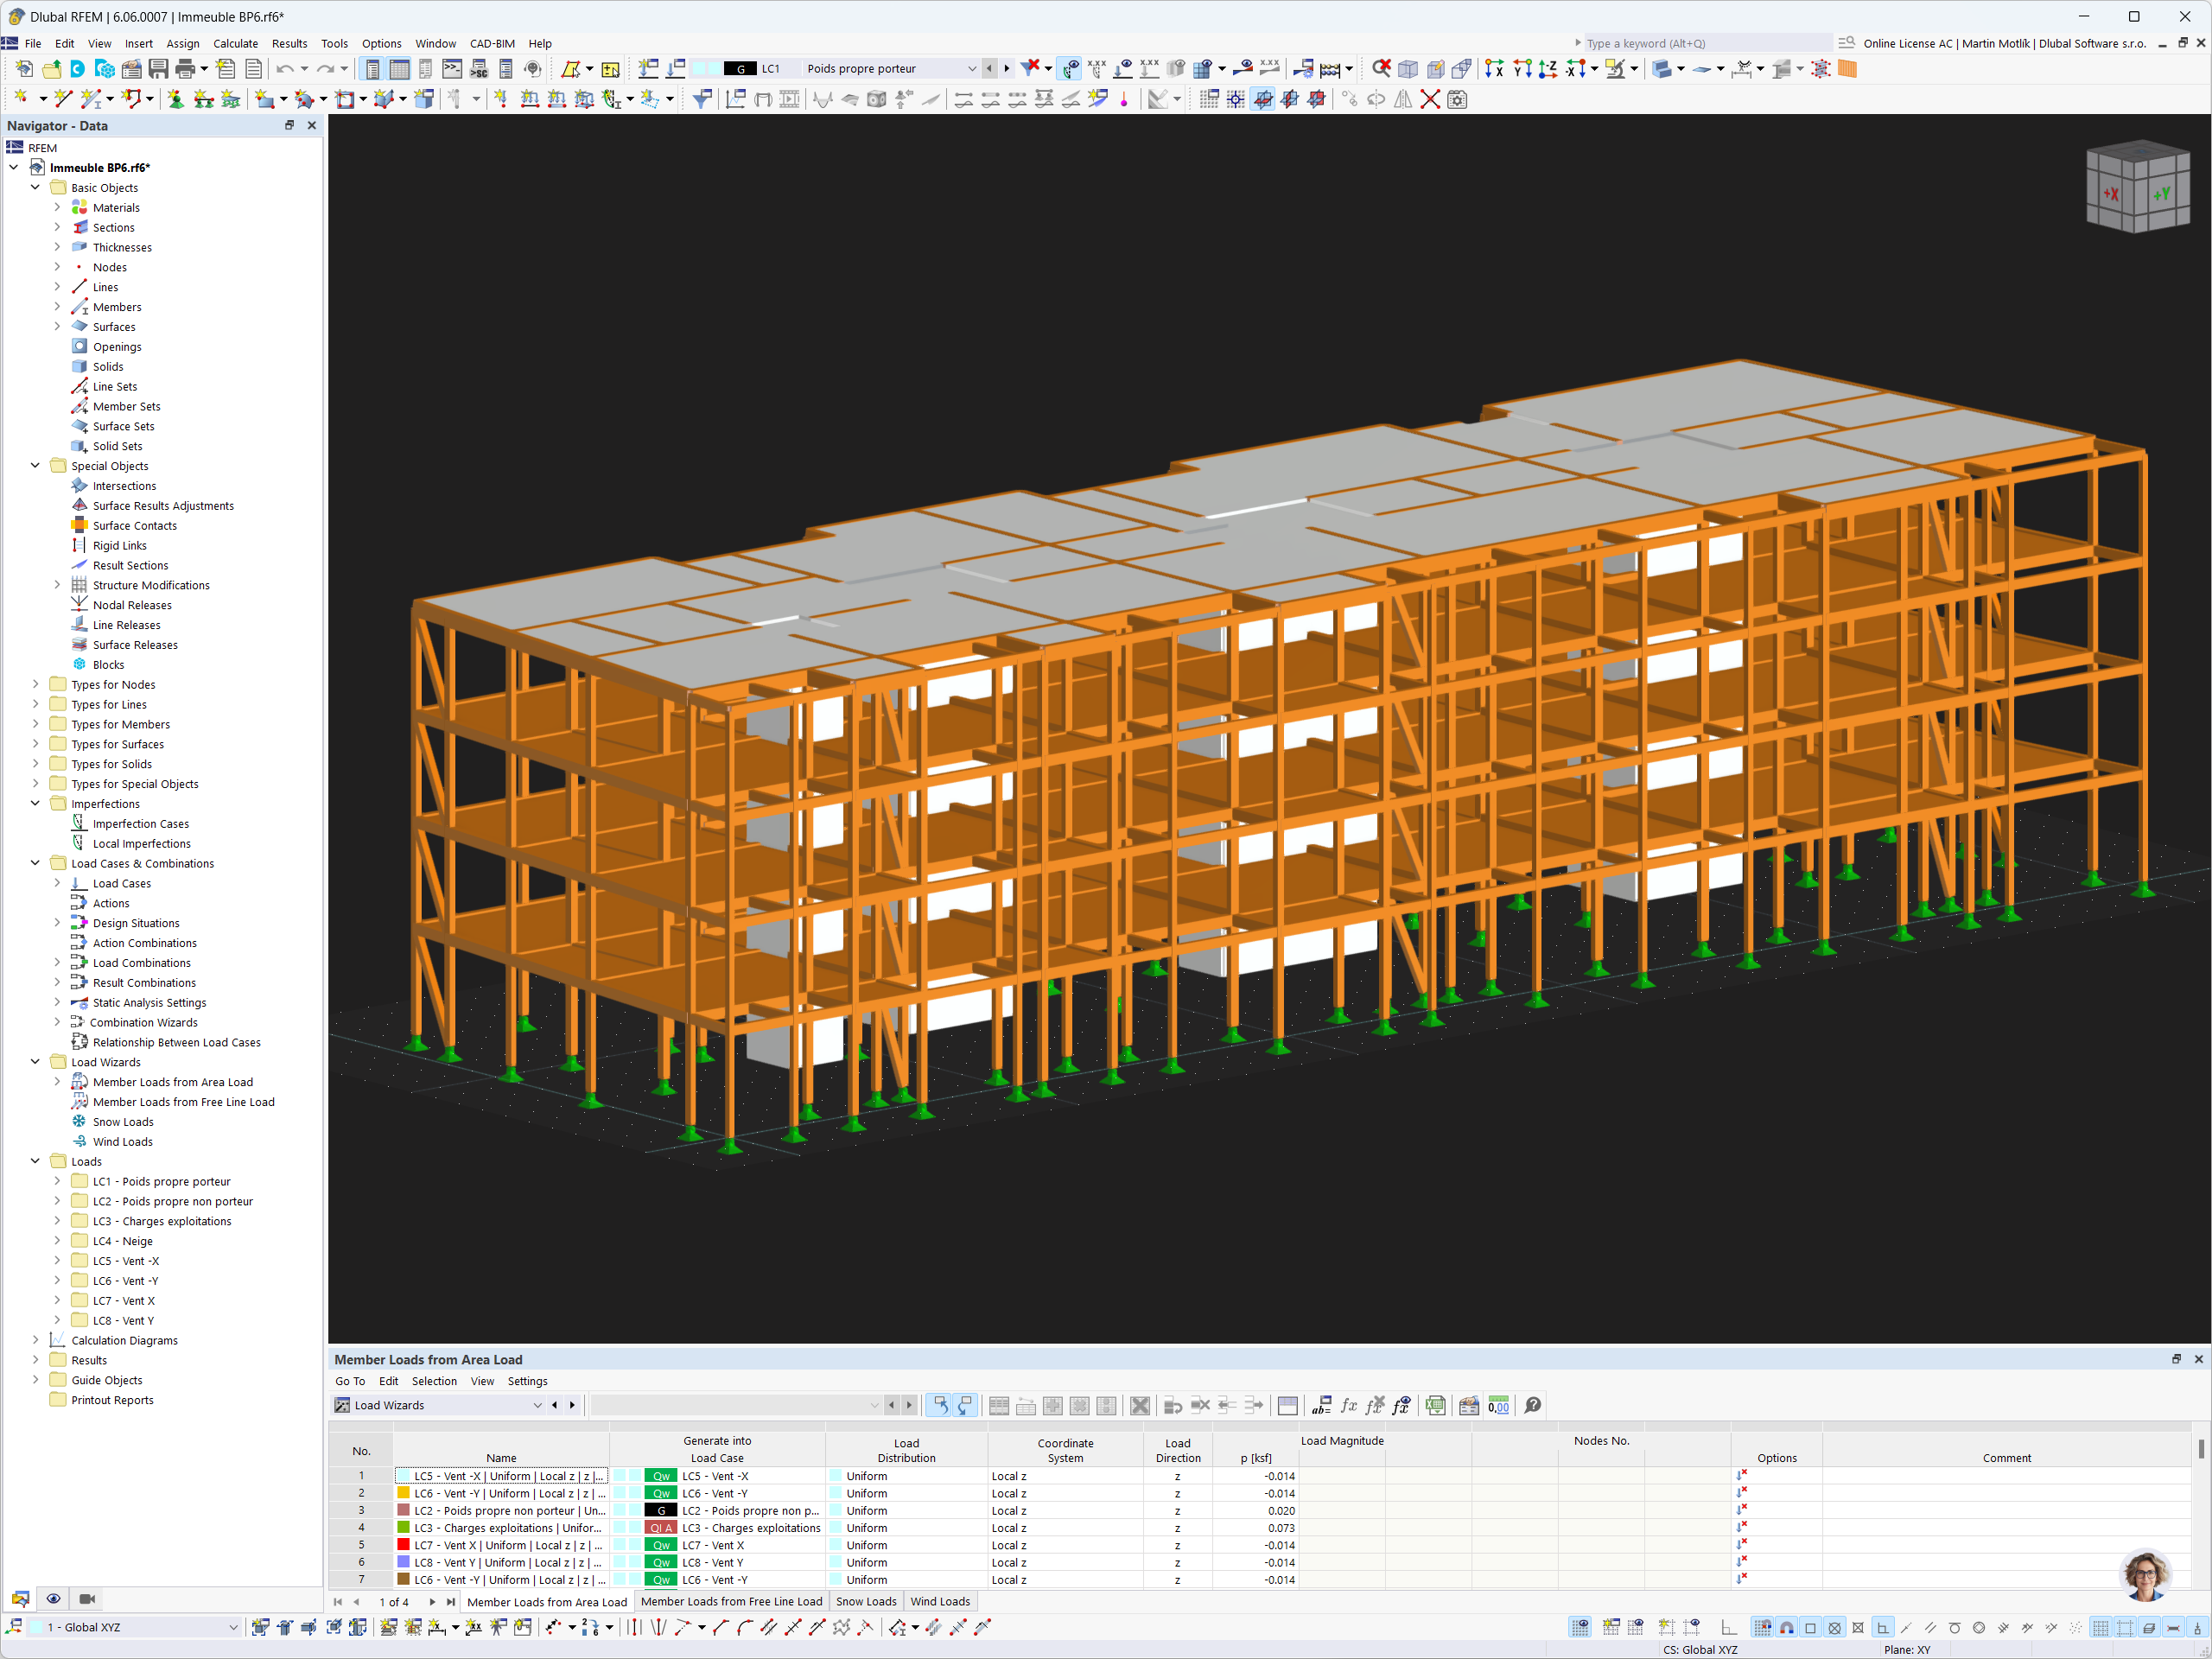Collapse the Imperfections tree branch
Screen dimensions: 2212x1659
[35, 803]
